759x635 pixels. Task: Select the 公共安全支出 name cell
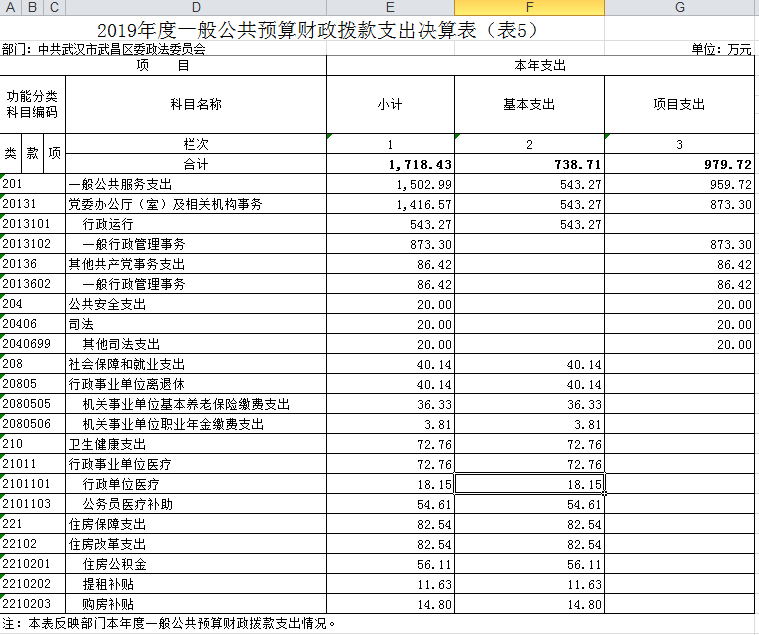(x=195, y=304)
